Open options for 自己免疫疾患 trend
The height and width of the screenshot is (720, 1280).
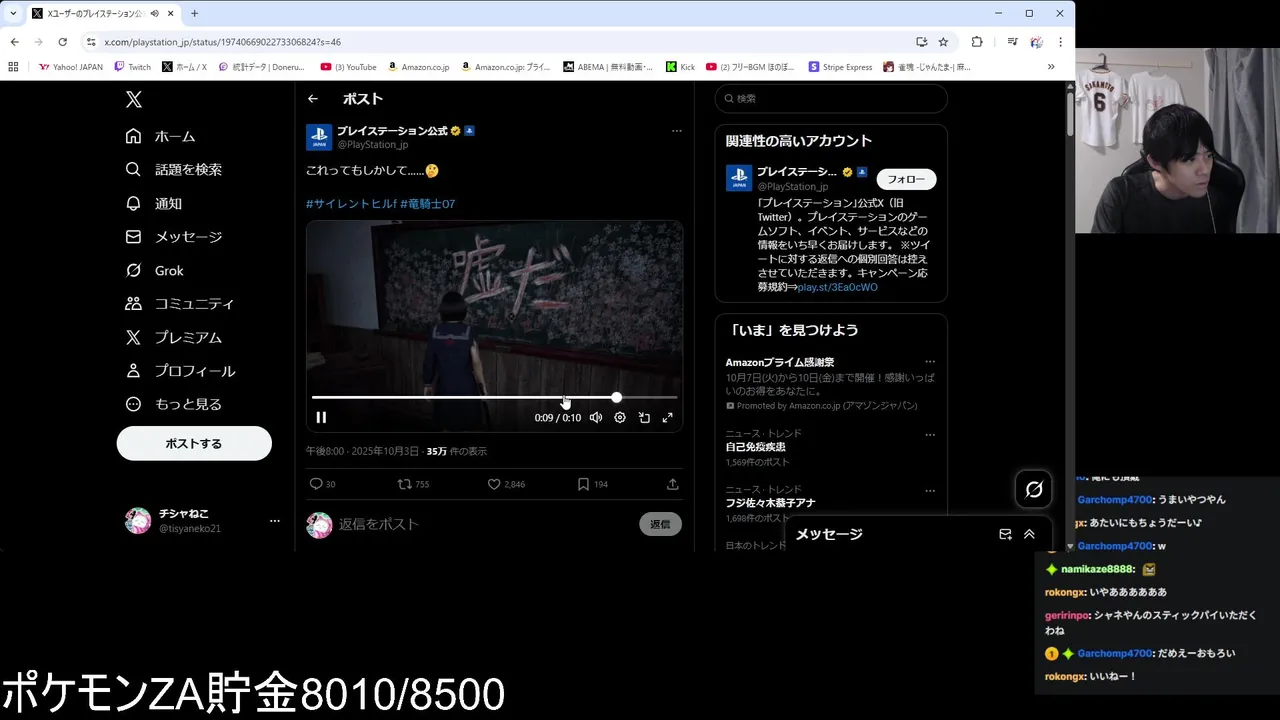(x=930, y=434)
